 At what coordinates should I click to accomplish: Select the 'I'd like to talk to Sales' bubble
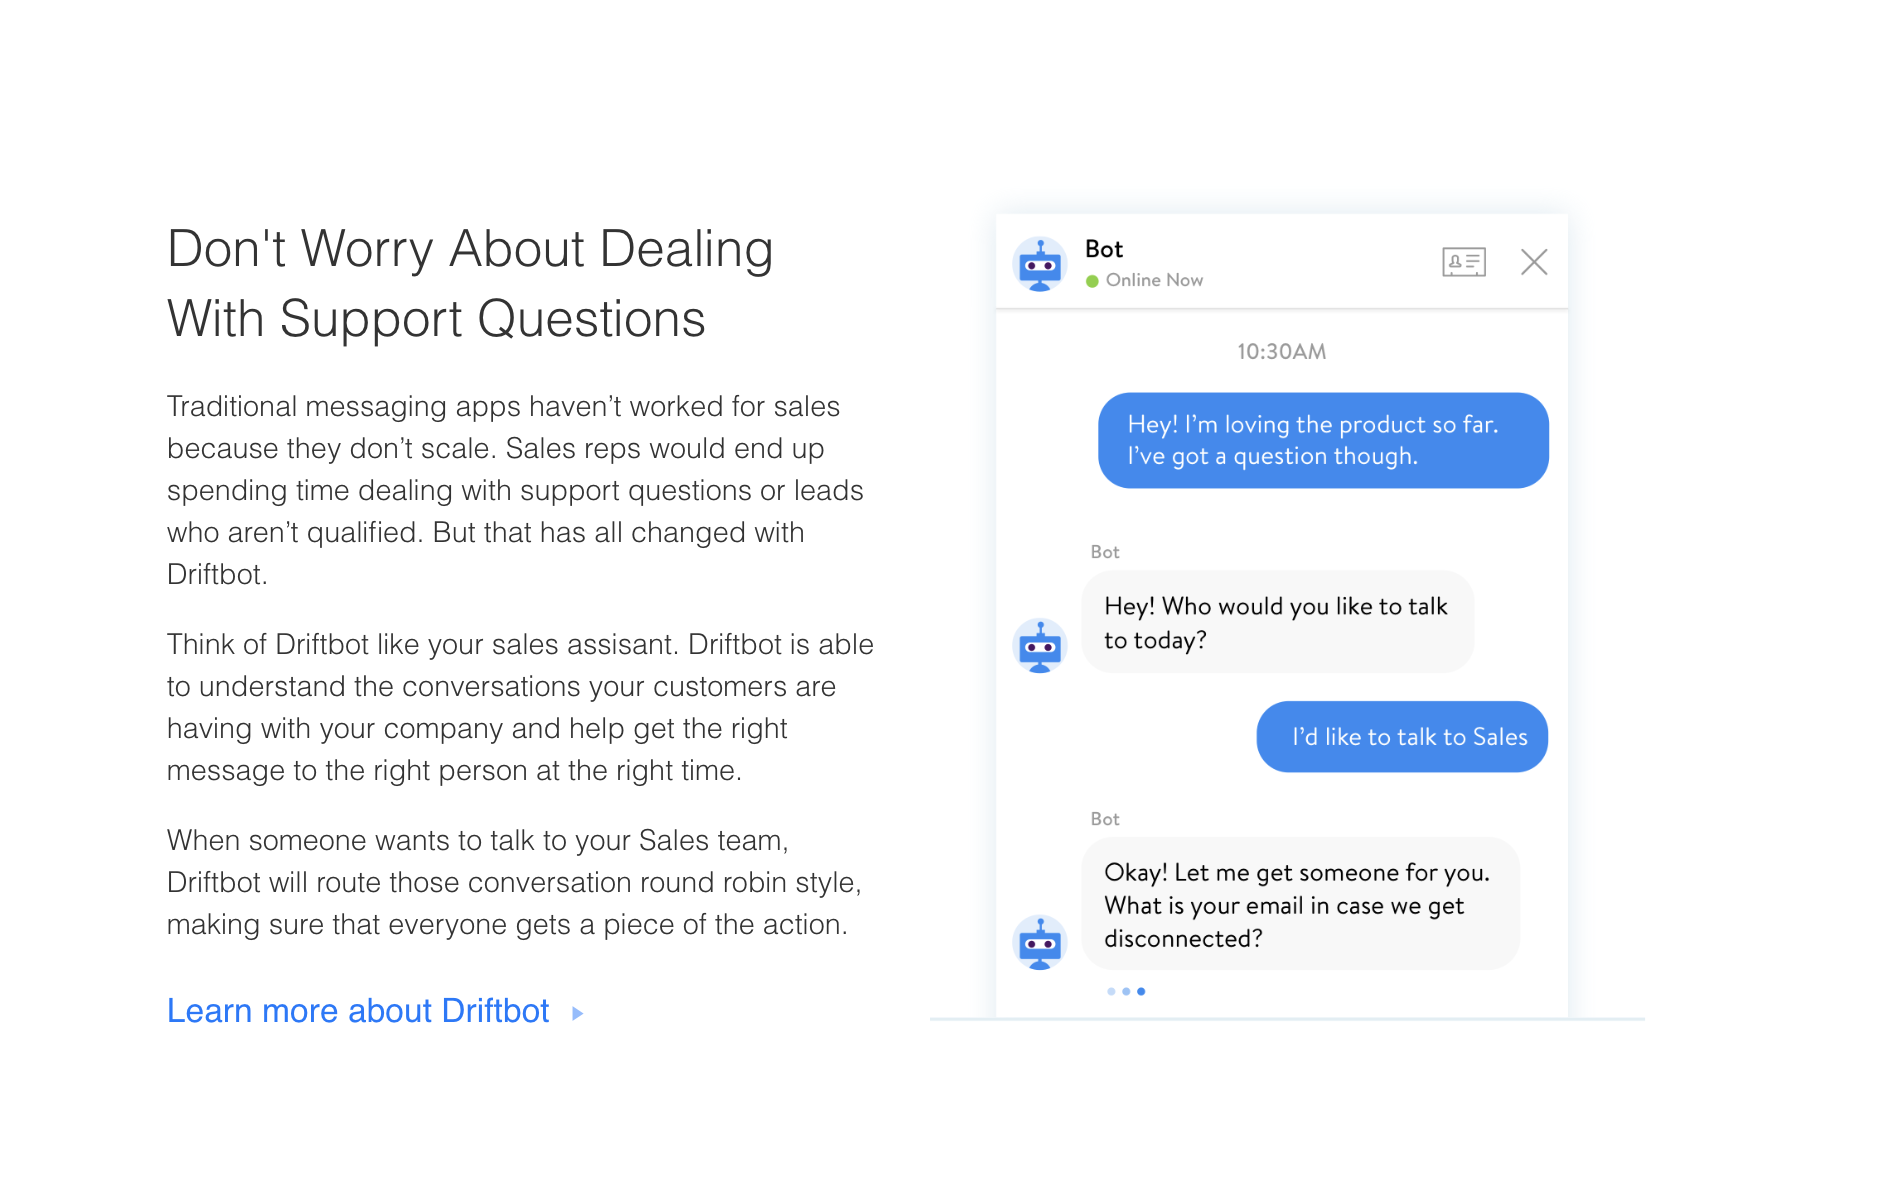(x=1402, y=737)
